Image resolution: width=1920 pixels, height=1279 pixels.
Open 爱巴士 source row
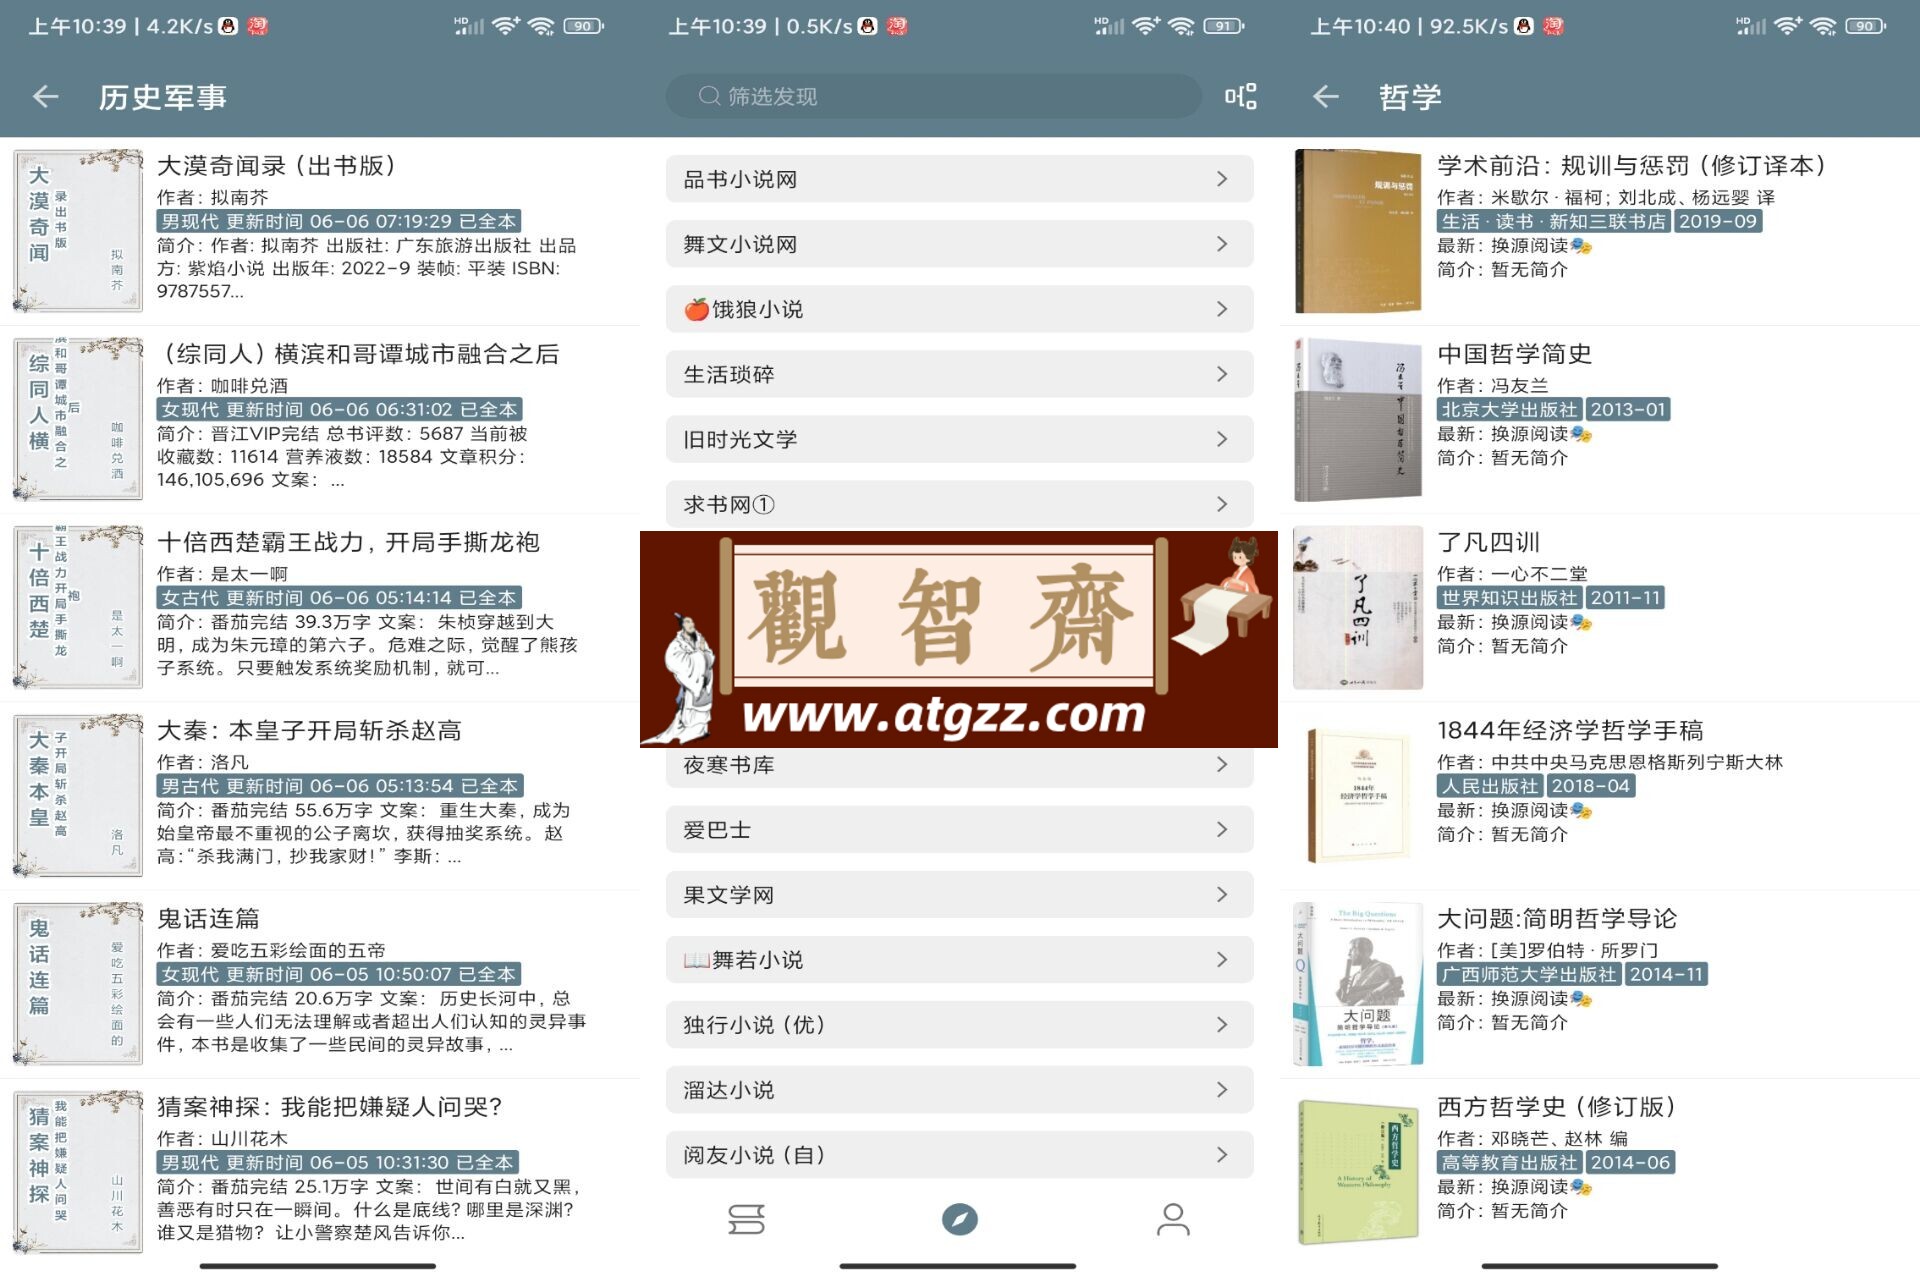[959, 830]
